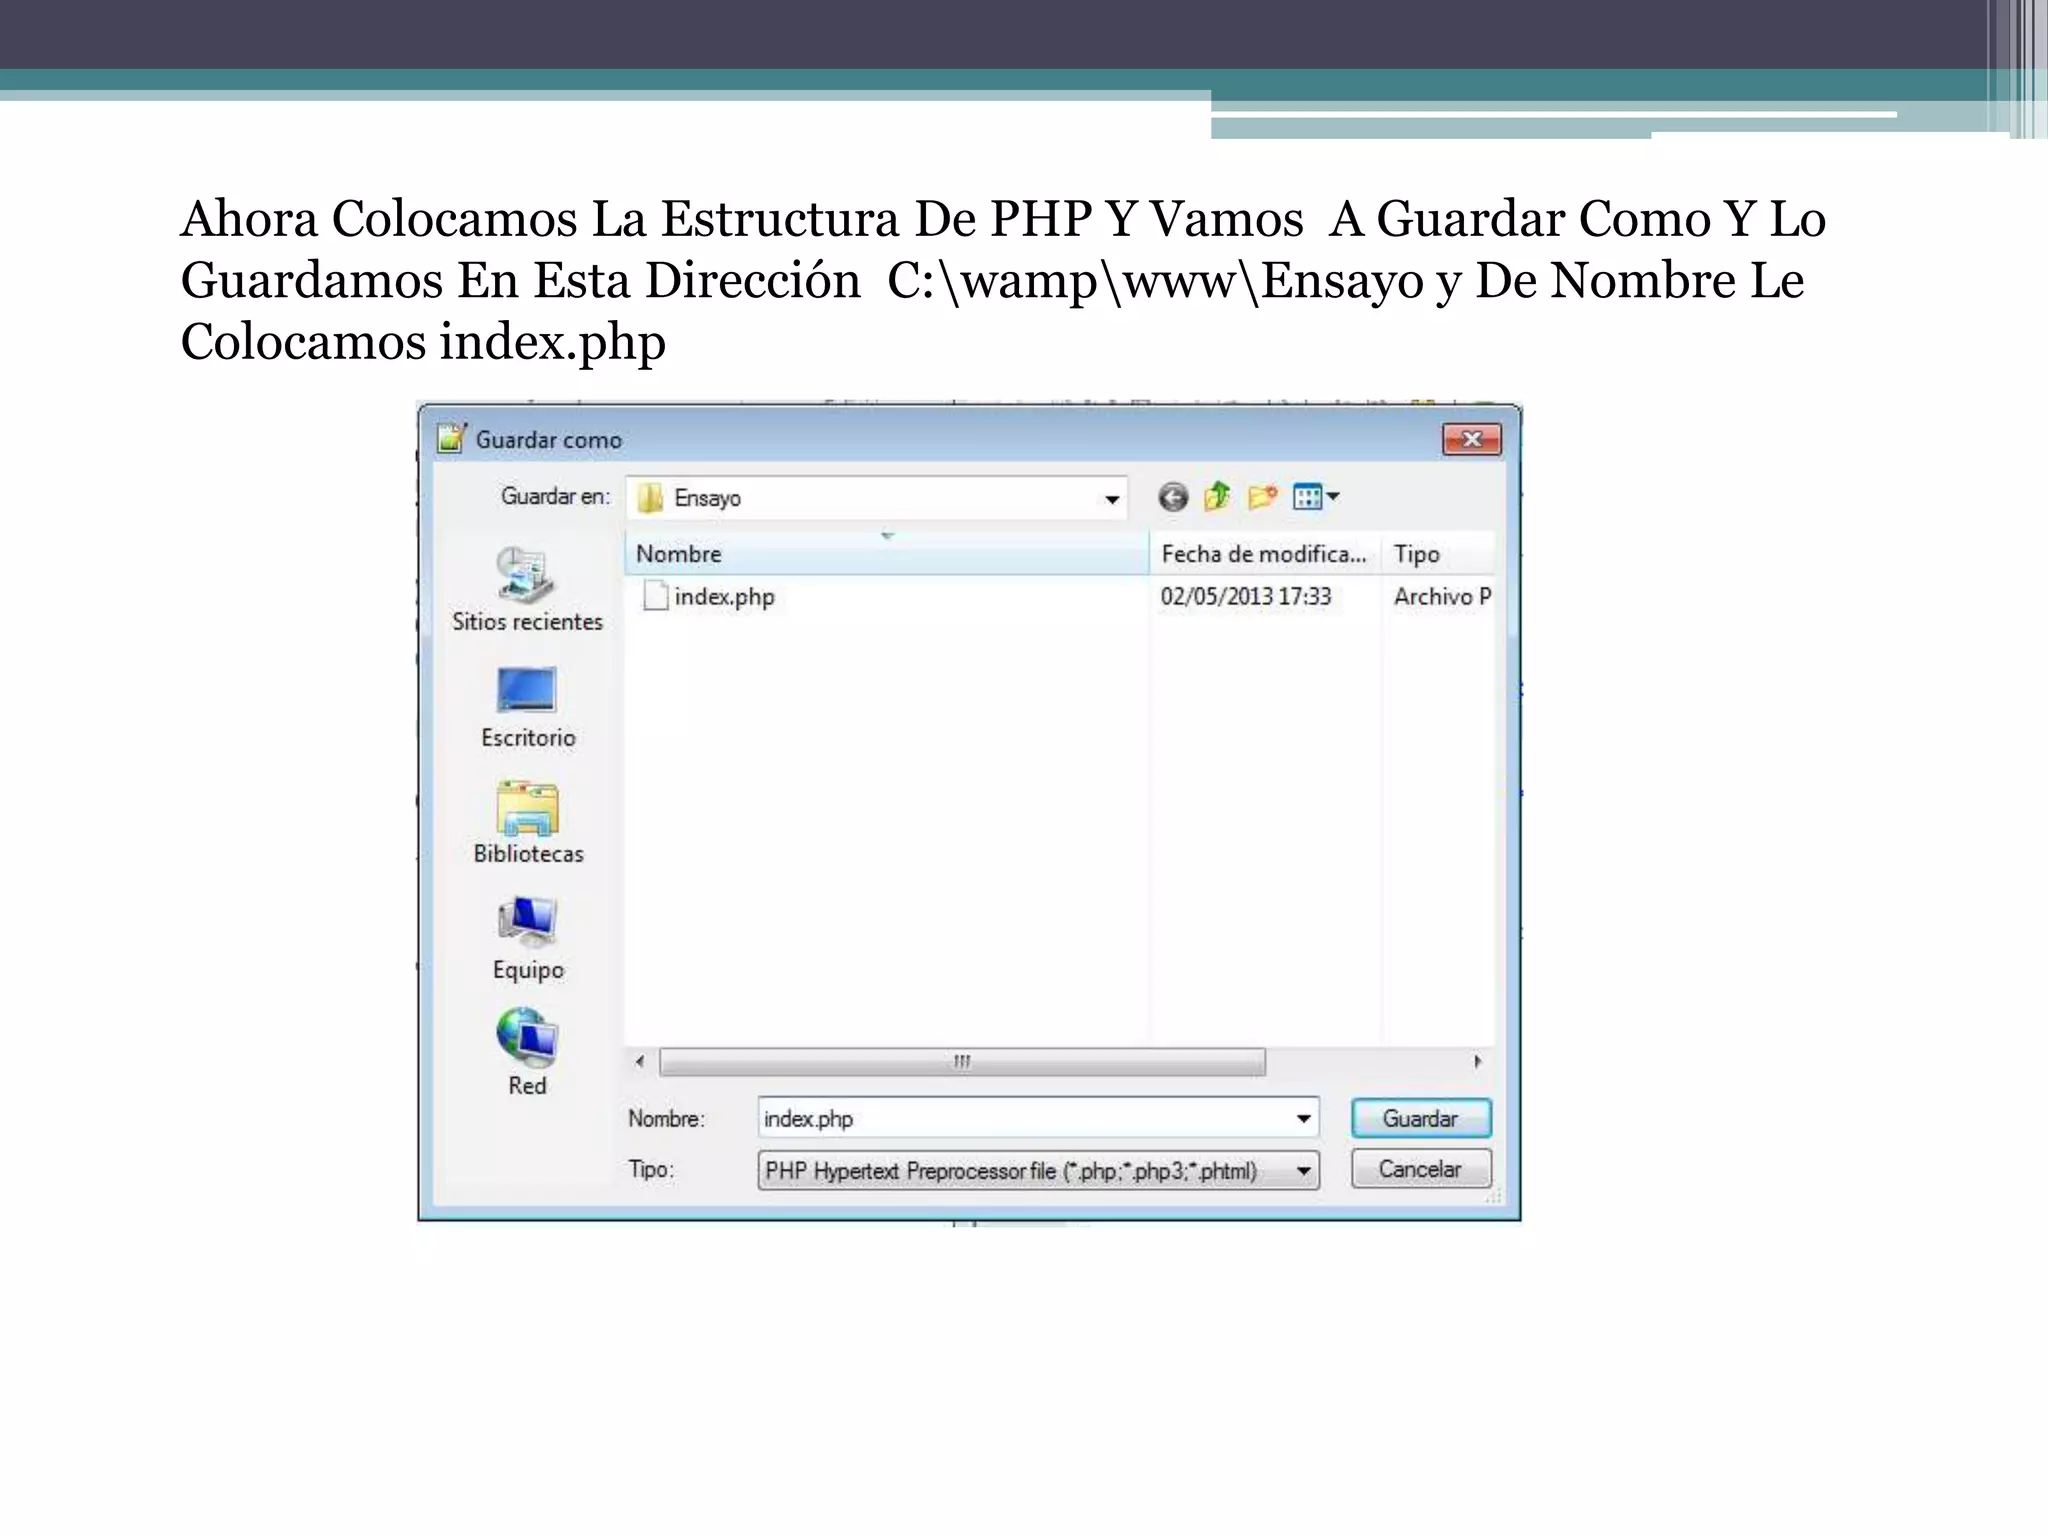Go to Escritorio in the places bar

(527, 707)
